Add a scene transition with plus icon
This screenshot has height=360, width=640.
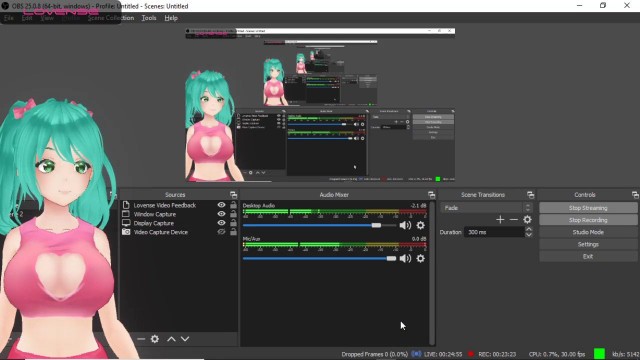click(x=500, y=220)
